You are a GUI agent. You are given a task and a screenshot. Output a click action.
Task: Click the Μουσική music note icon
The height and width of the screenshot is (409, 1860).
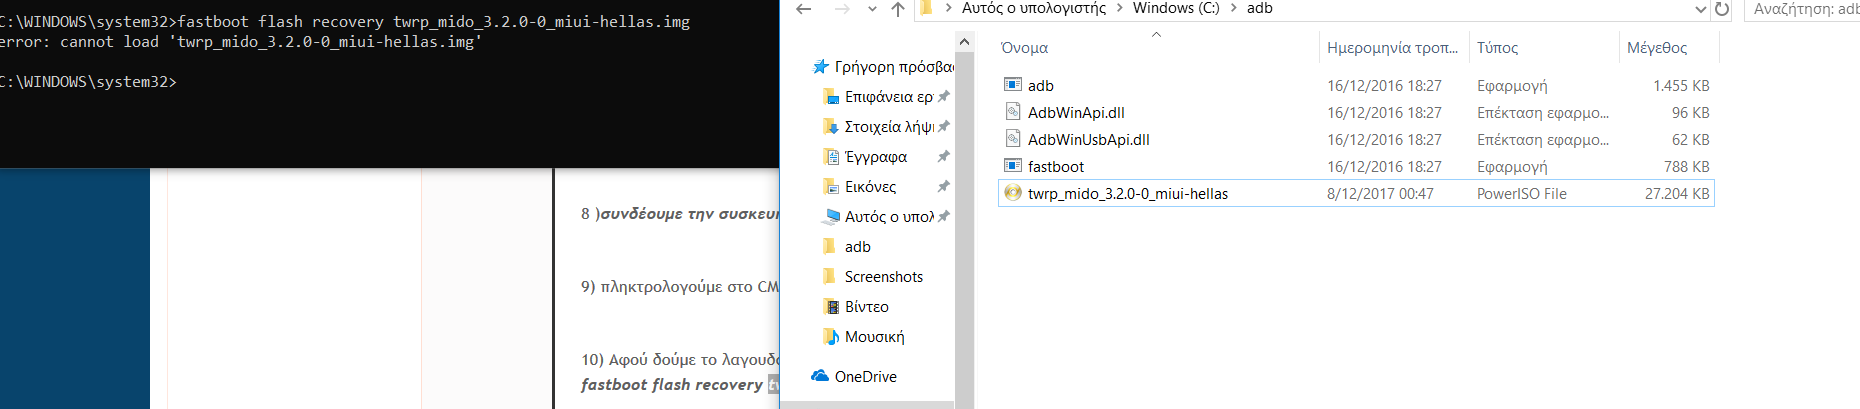tap(830, 337)
